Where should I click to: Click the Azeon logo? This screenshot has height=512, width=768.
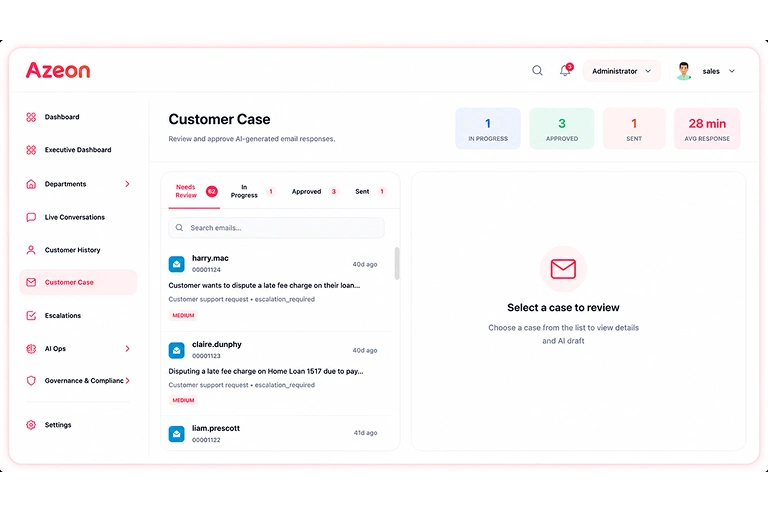58,71
